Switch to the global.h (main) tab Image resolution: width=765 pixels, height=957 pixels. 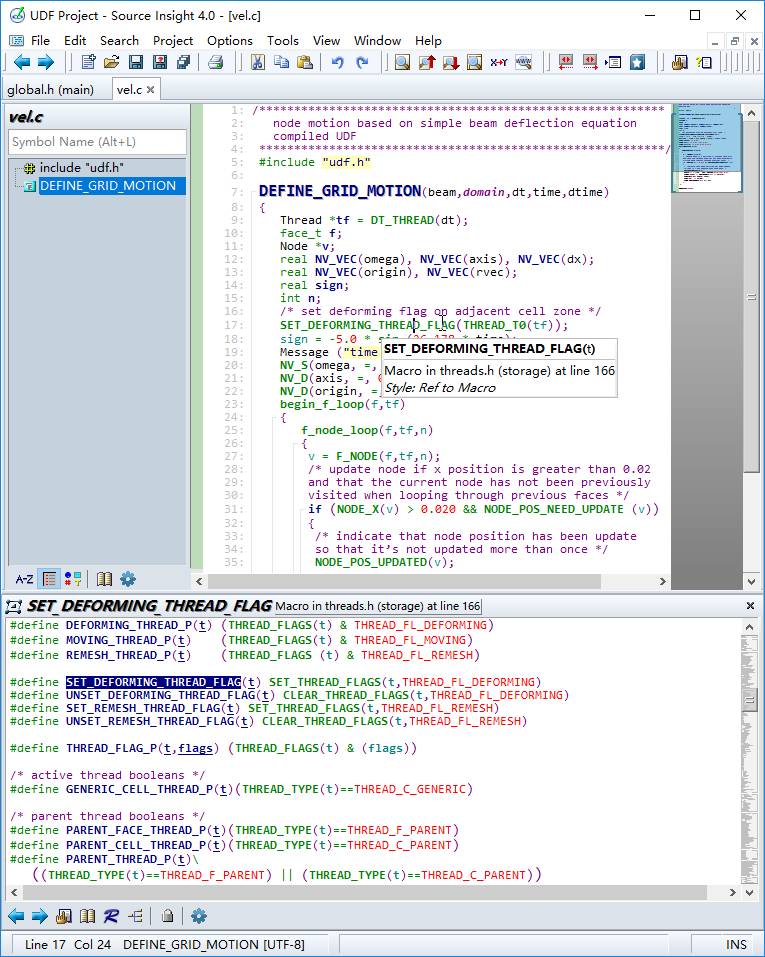51,89
